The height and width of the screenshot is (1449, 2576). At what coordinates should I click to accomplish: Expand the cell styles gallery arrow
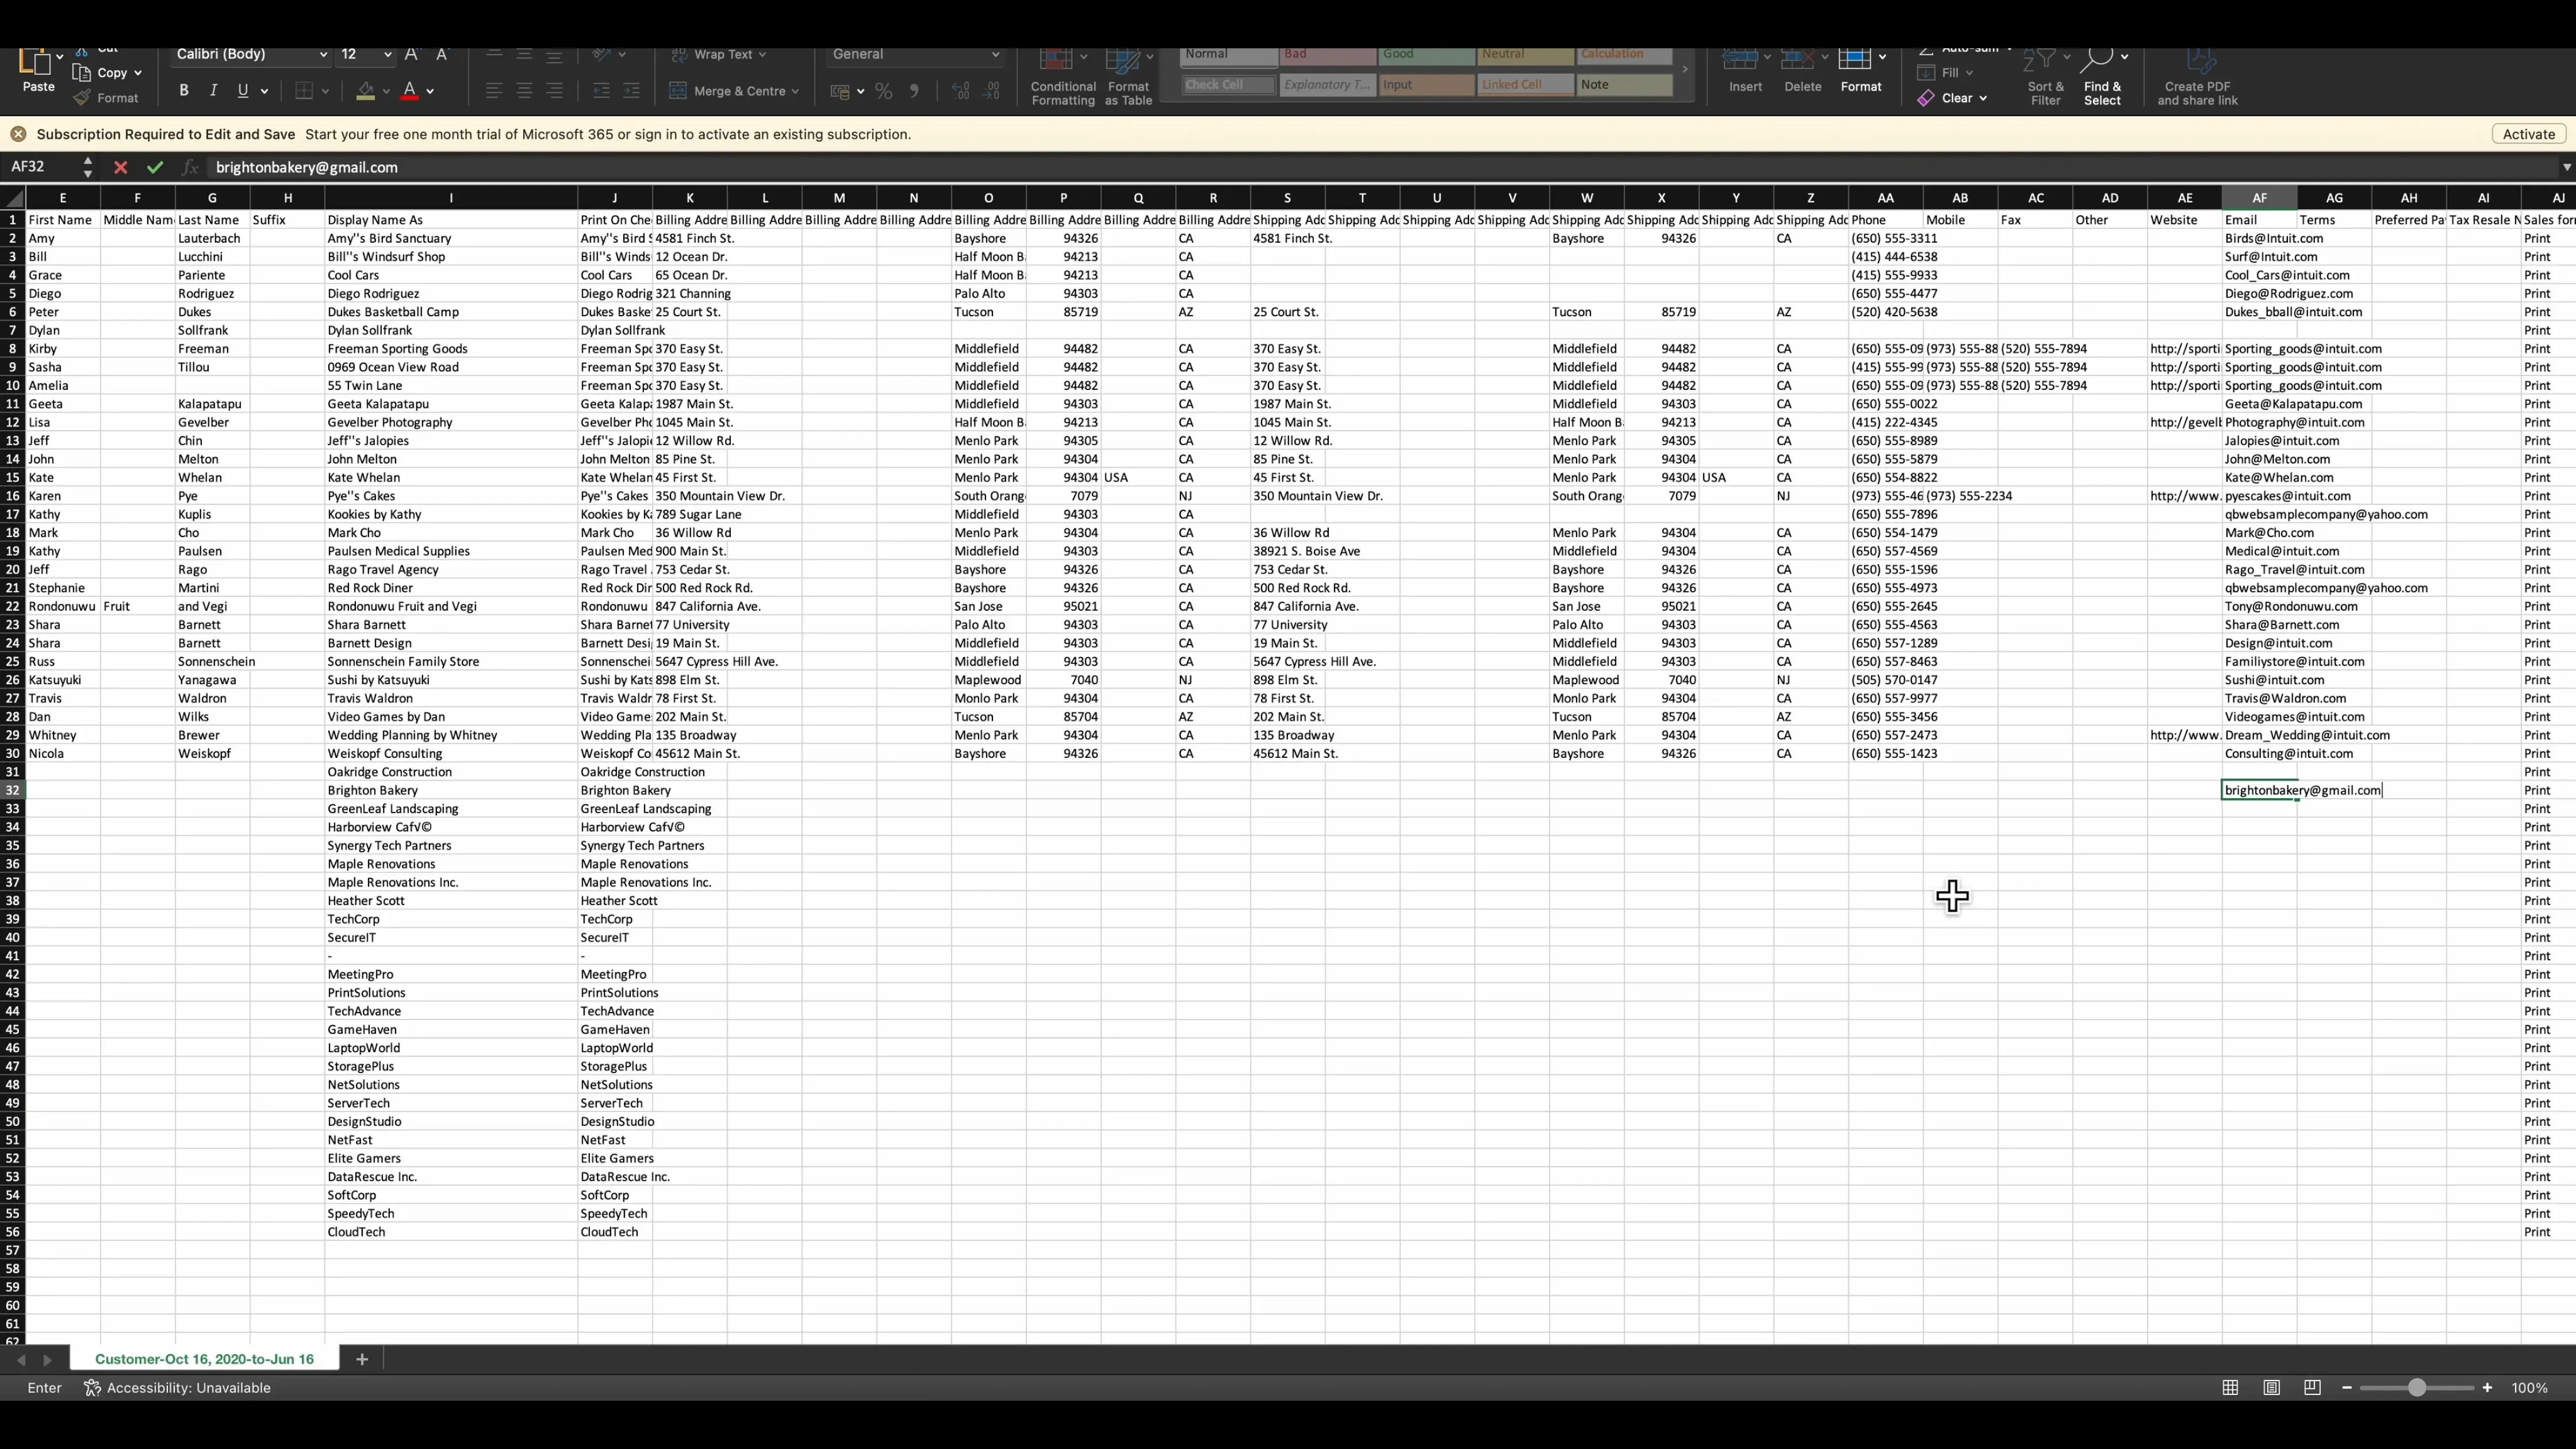pyautogui.click(x=1685, y=70)
